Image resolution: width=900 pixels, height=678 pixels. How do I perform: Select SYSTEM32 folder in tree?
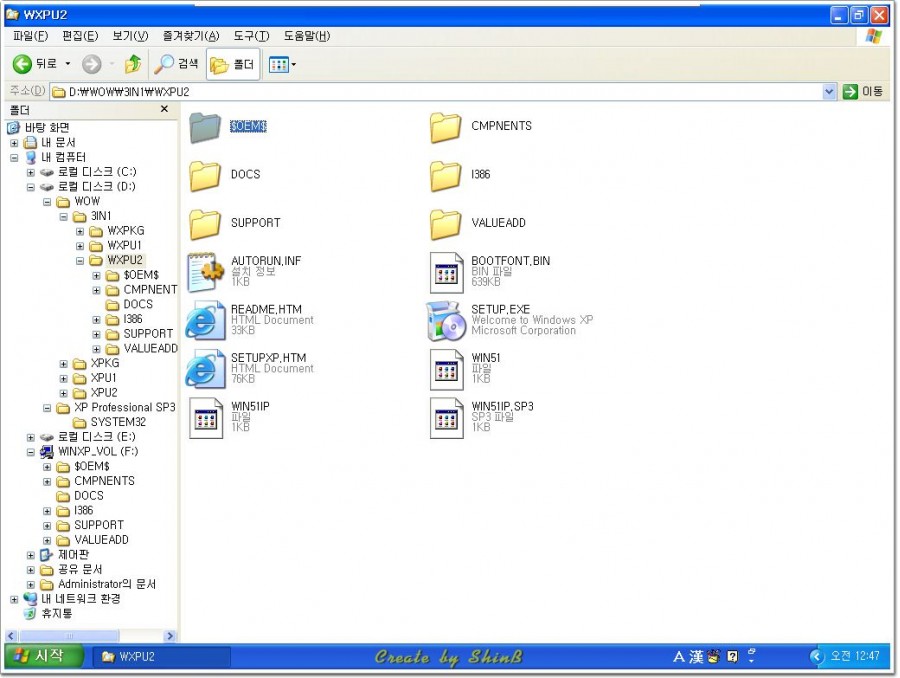[x=118, y=423]
